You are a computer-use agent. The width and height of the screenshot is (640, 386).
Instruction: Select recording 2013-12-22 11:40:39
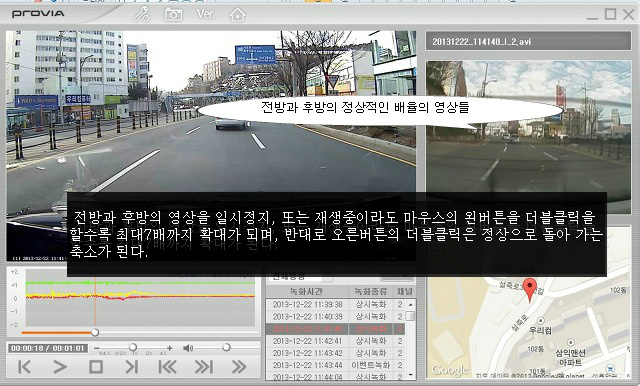click(x=337, y=317)
